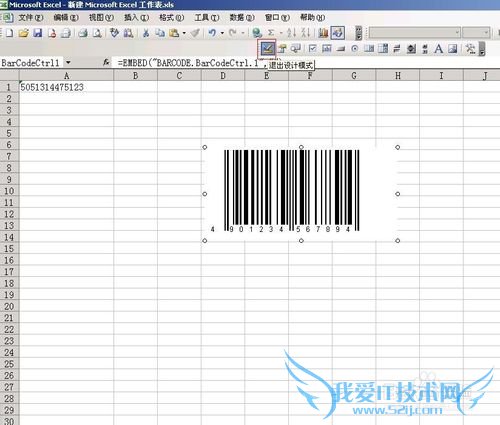Save the workbook with floppy icon

pyautogui.click(x=37, y=33)
